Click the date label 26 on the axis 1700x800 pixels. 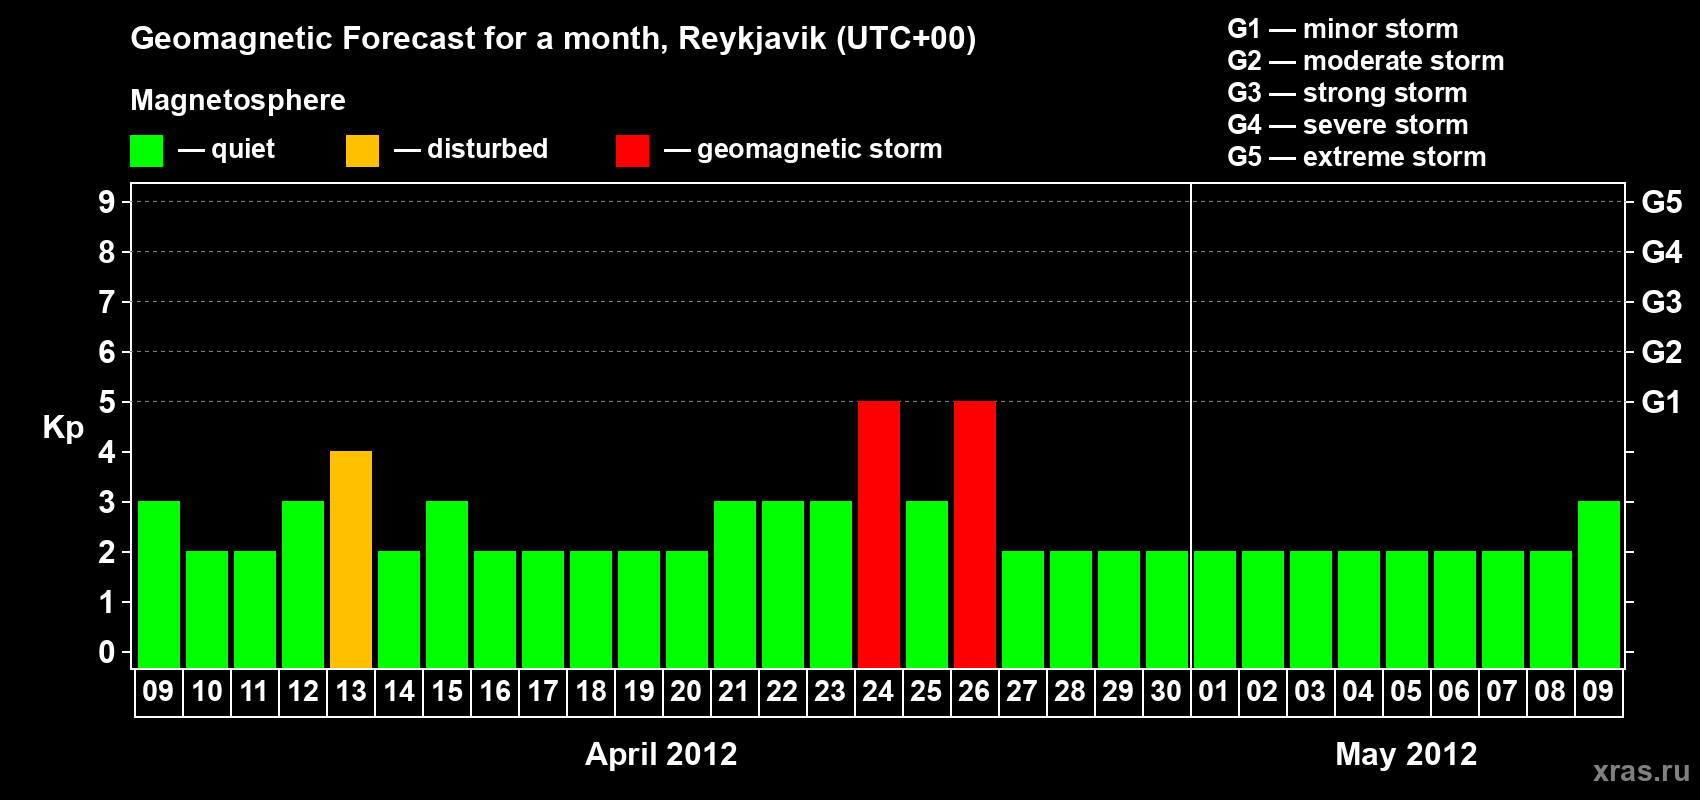point(975,691)
